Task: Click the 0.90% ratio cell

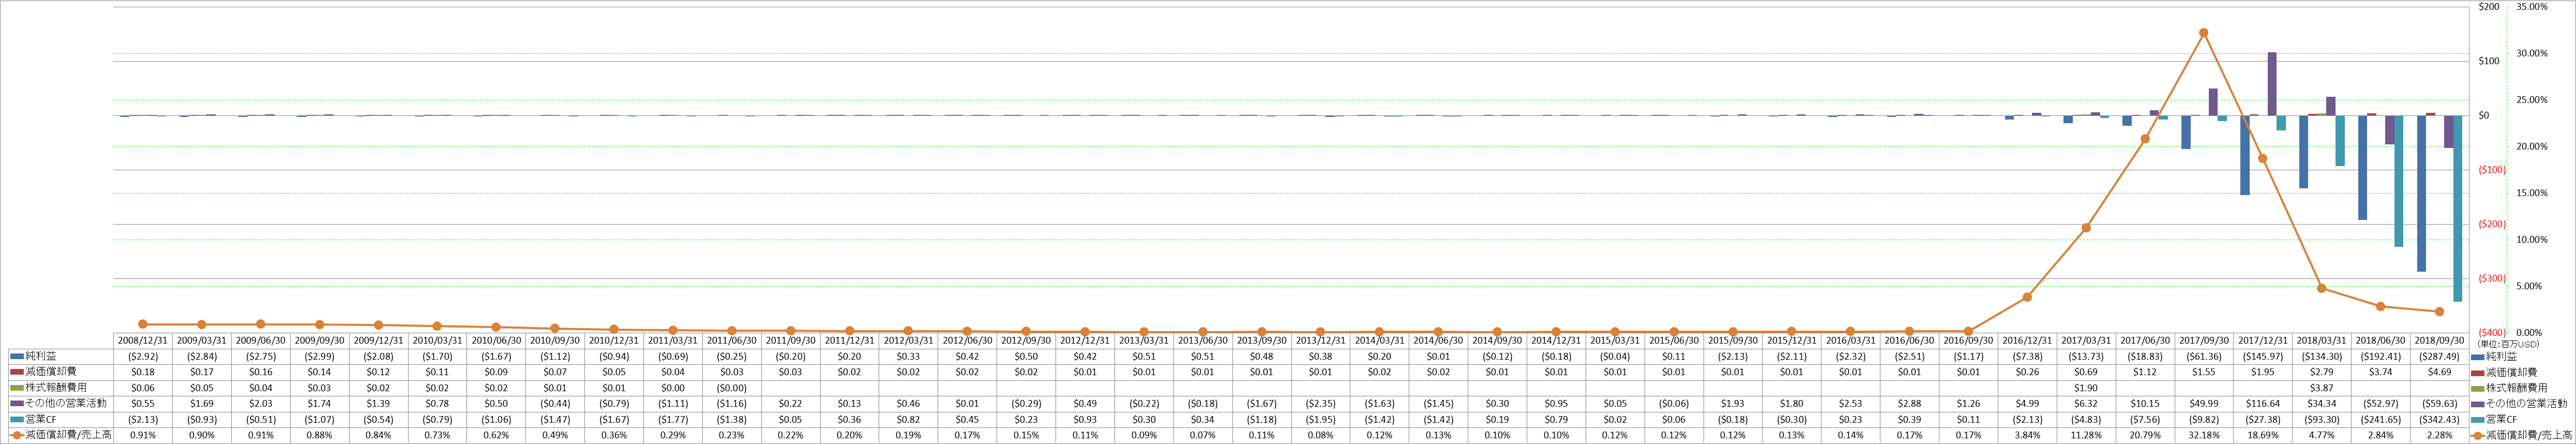Action: pos(202,436)
